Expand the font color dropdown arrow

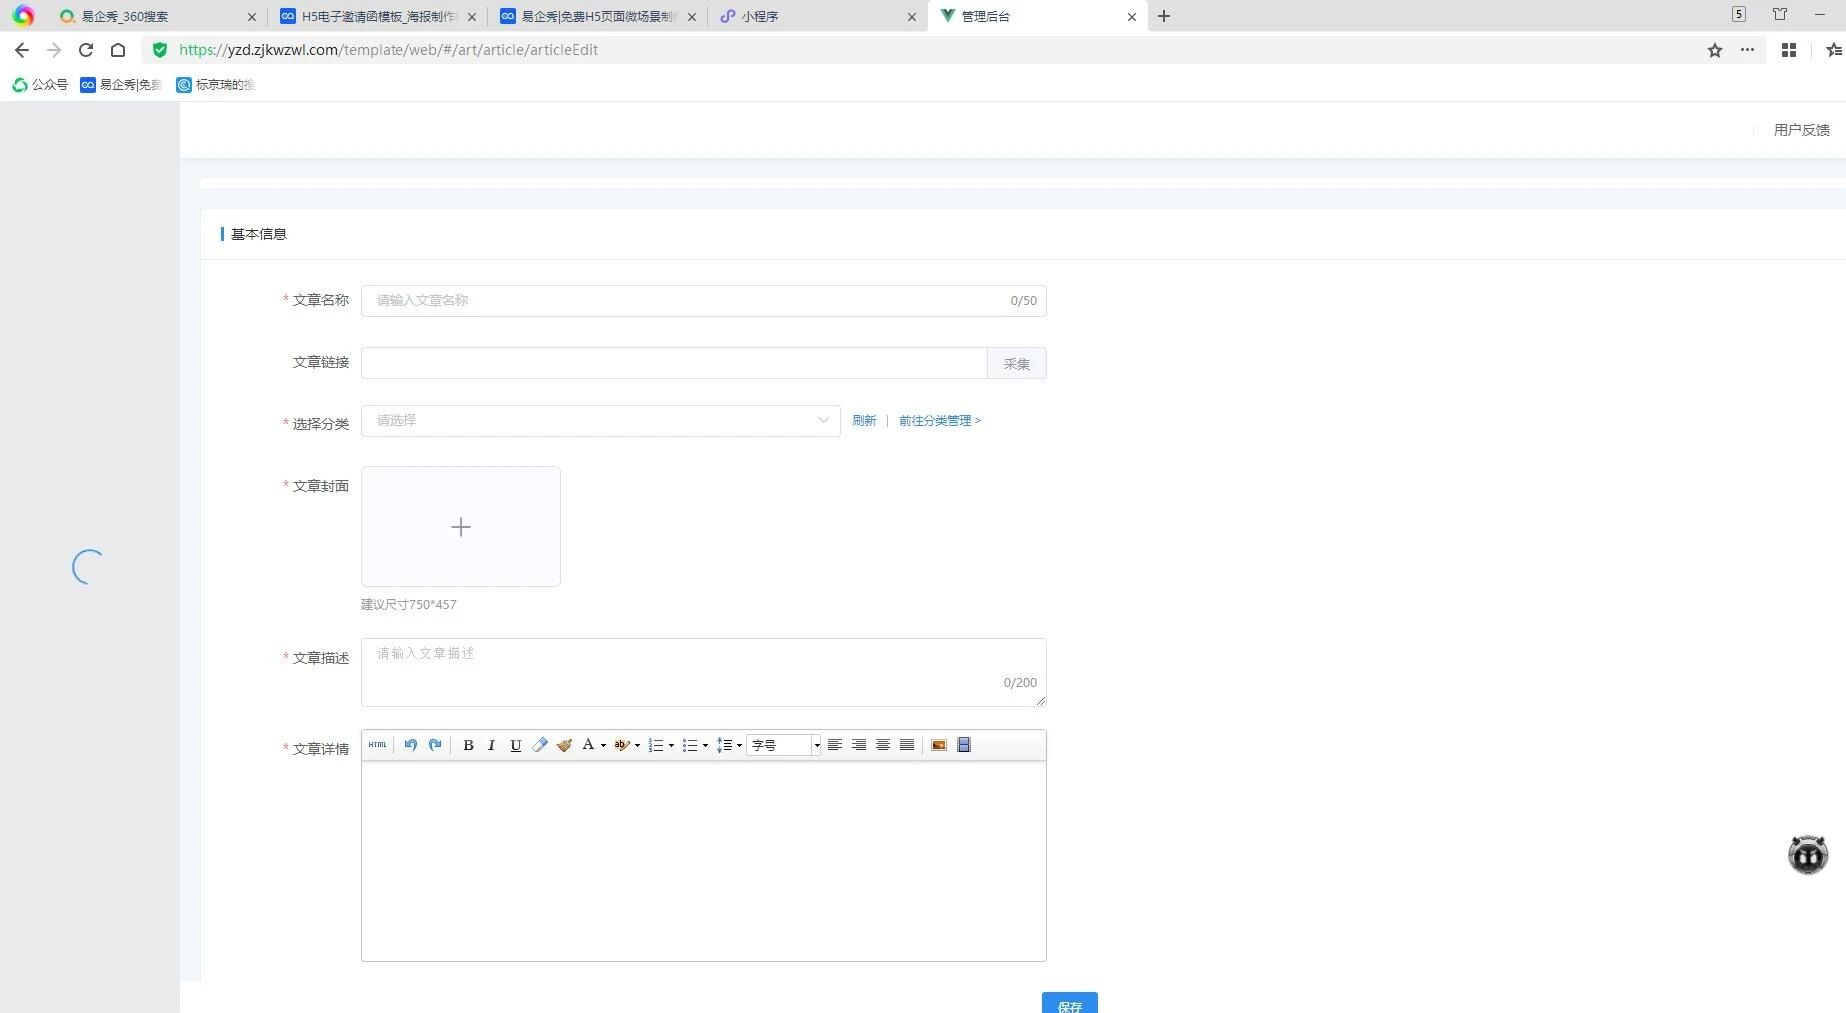603,745
